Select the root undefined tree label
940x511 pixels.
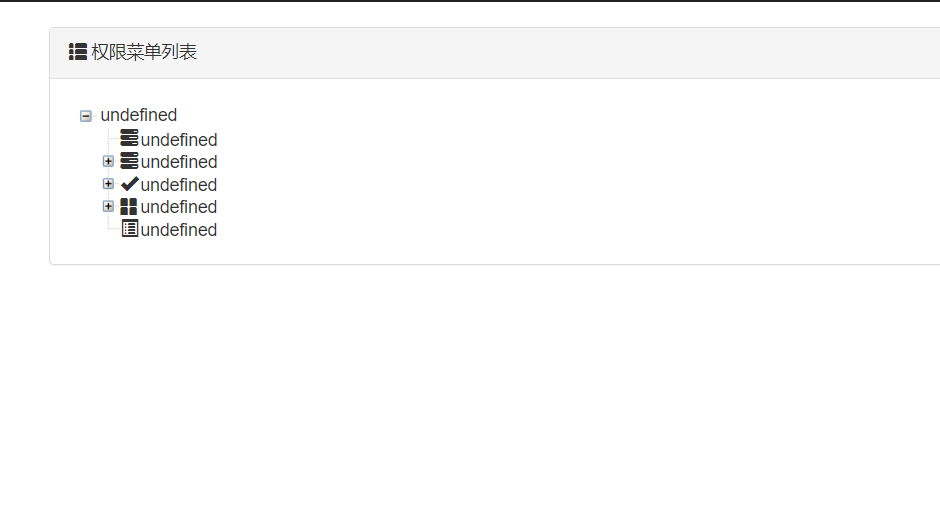[139, 115]
